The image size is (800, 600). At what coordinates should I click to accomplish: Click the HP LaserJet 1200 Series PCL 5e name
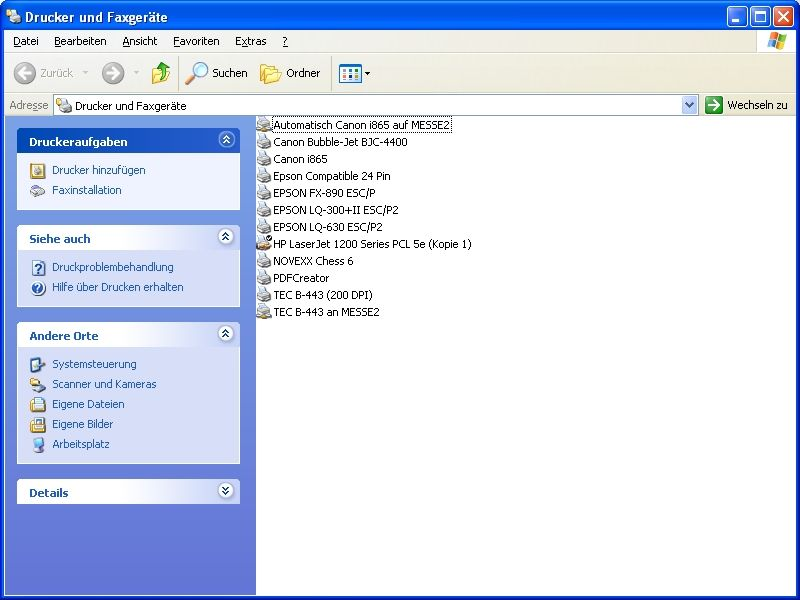point(372,244)
